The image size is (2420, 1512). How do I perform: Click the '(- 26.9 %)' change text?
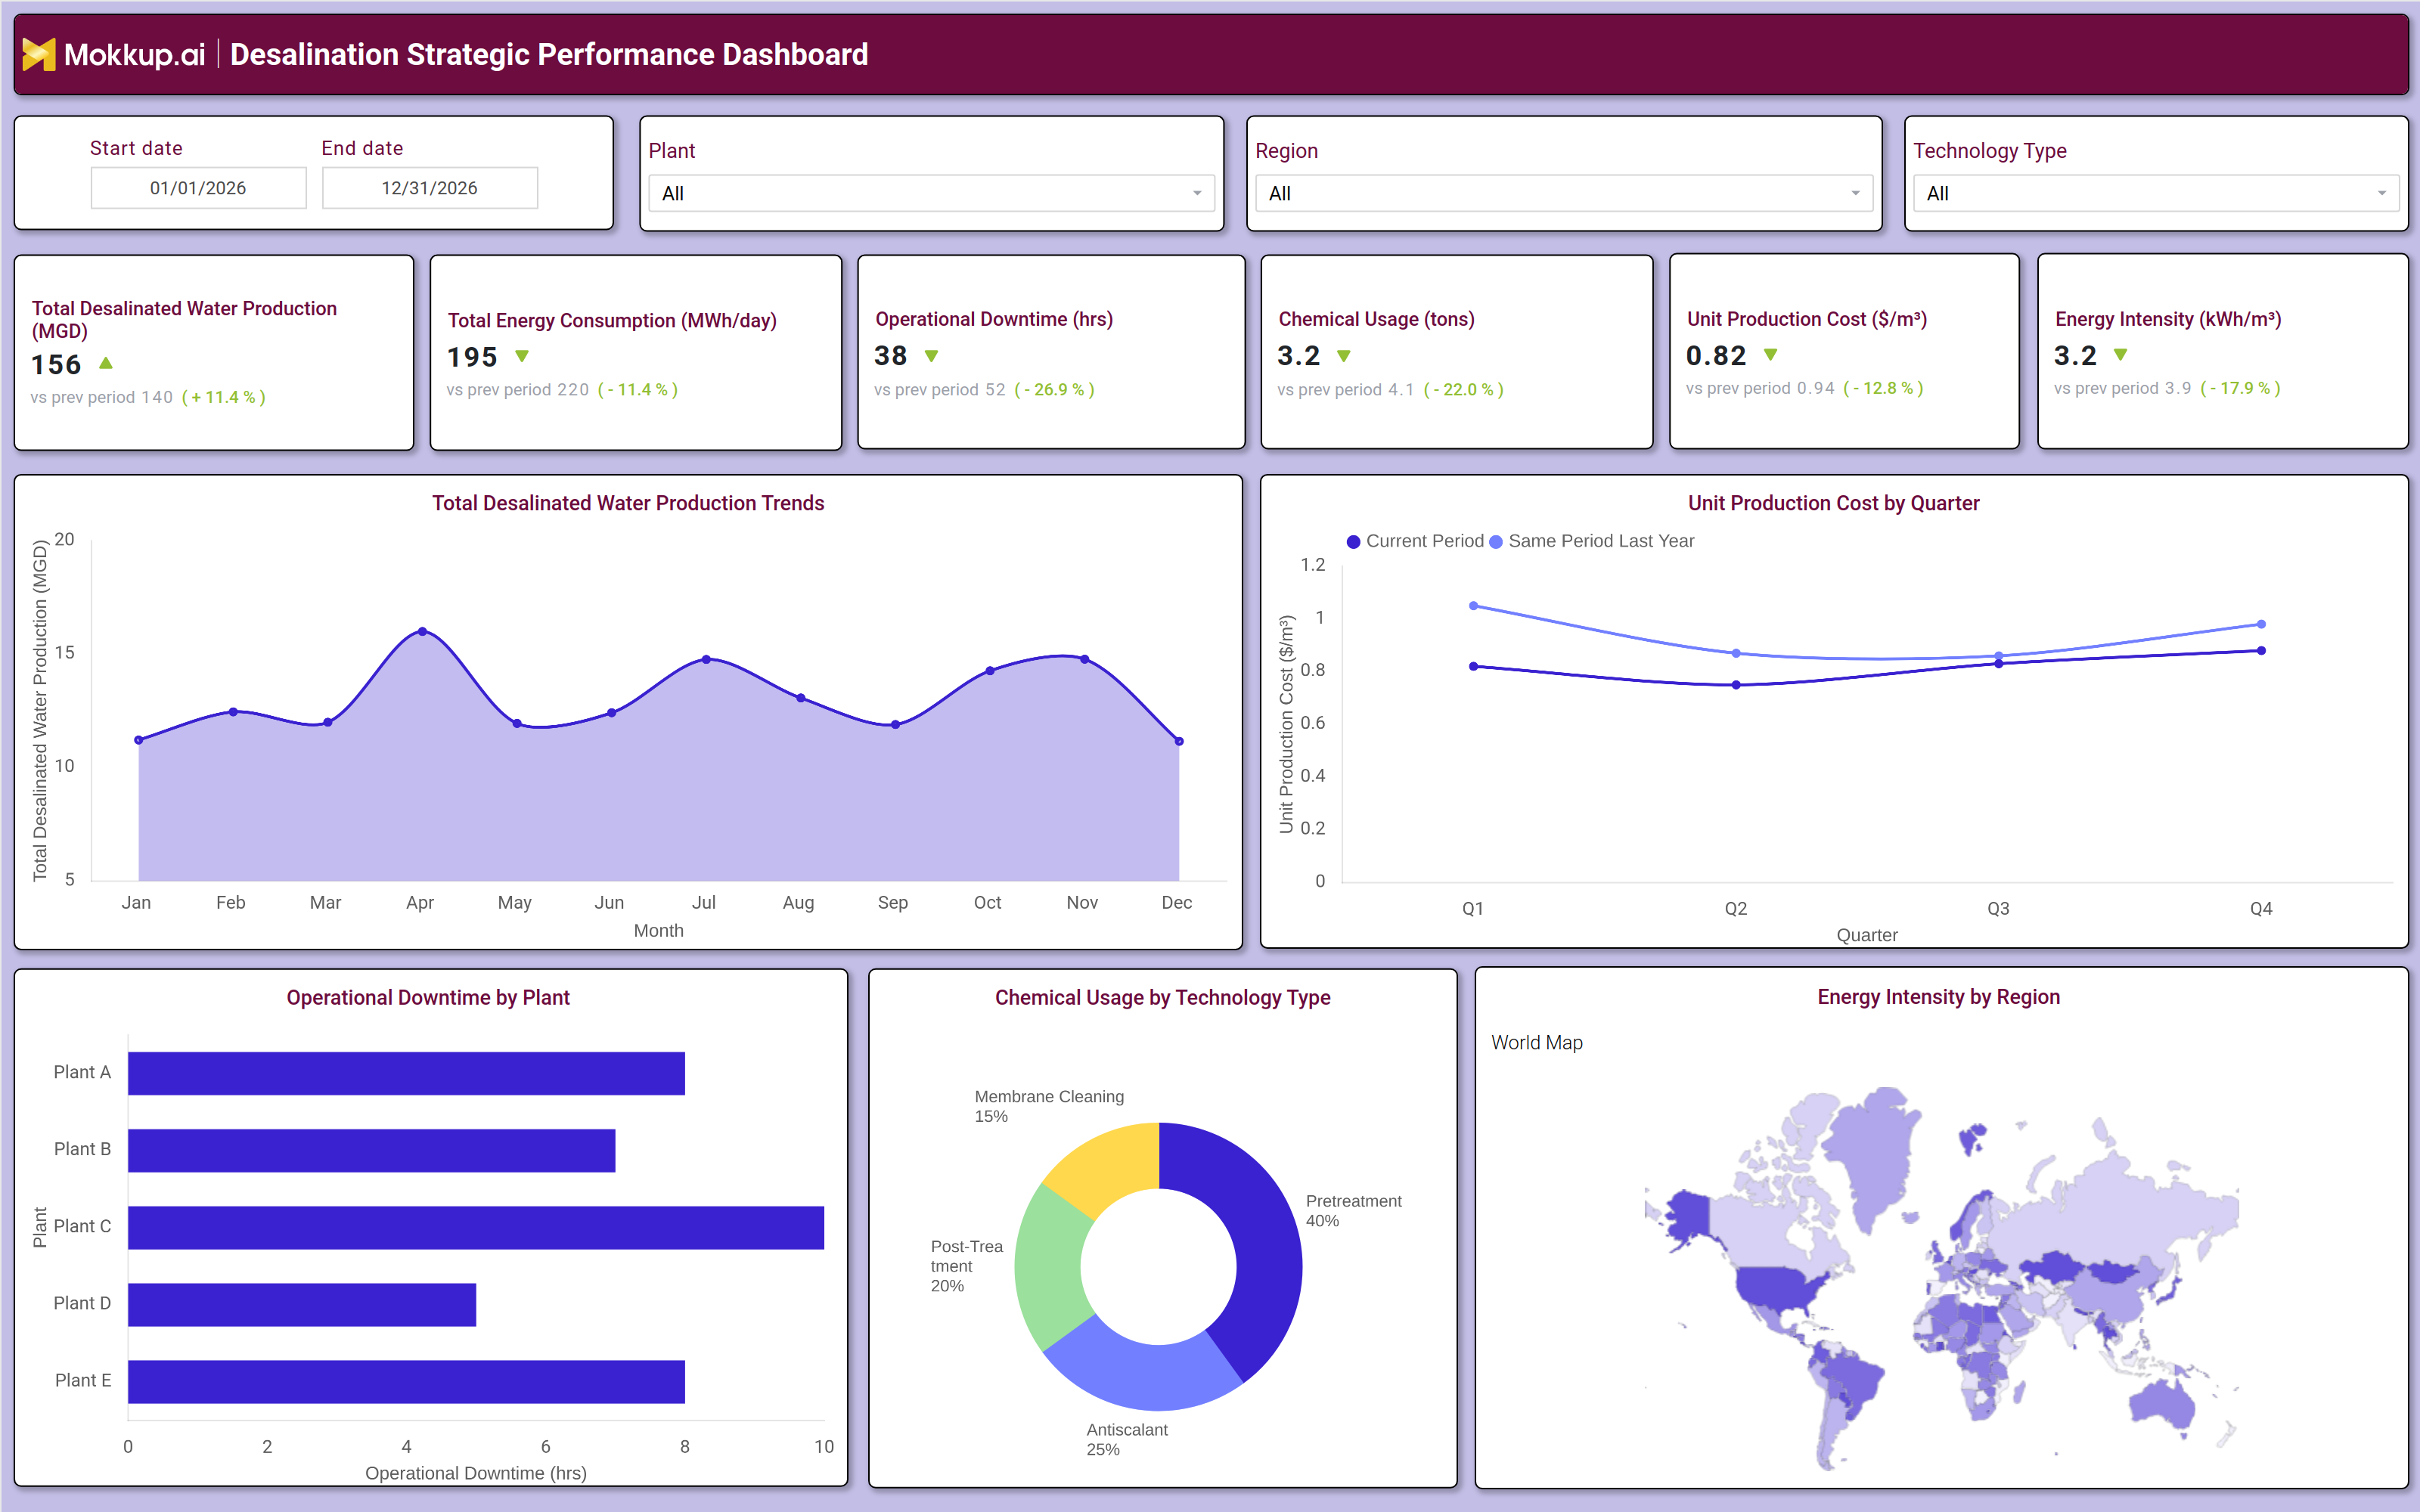1055,389
